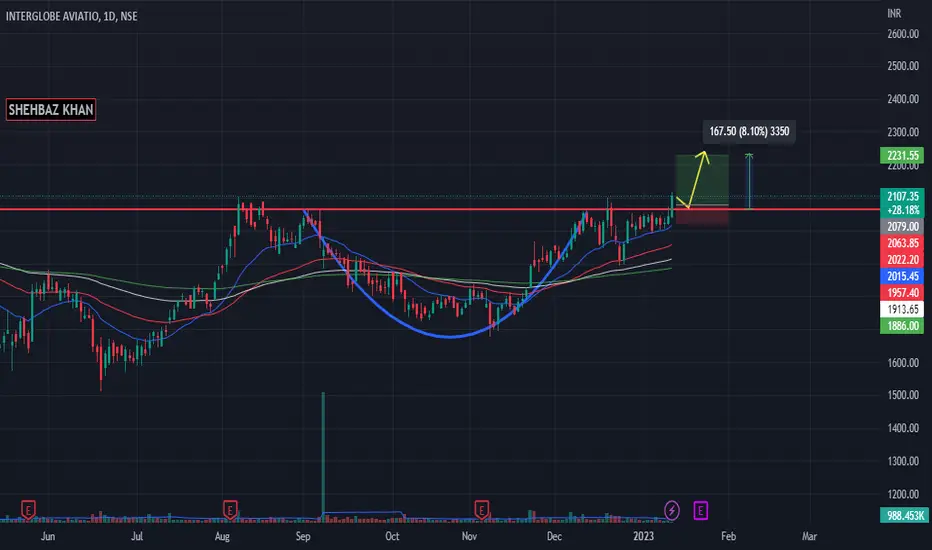Screen dimensions: 932x550
Task: Click the 2300.00 price axis tick
Action: pyautogui.click(x=903, y=132)
